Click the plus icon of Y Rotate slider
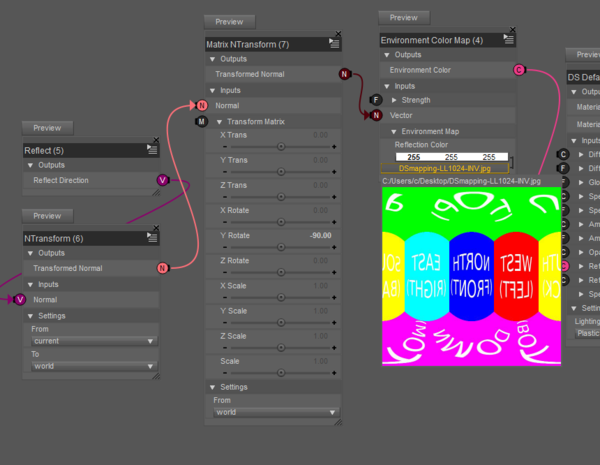The height and width of the screenshot is (465, 600). coord(334,247)
